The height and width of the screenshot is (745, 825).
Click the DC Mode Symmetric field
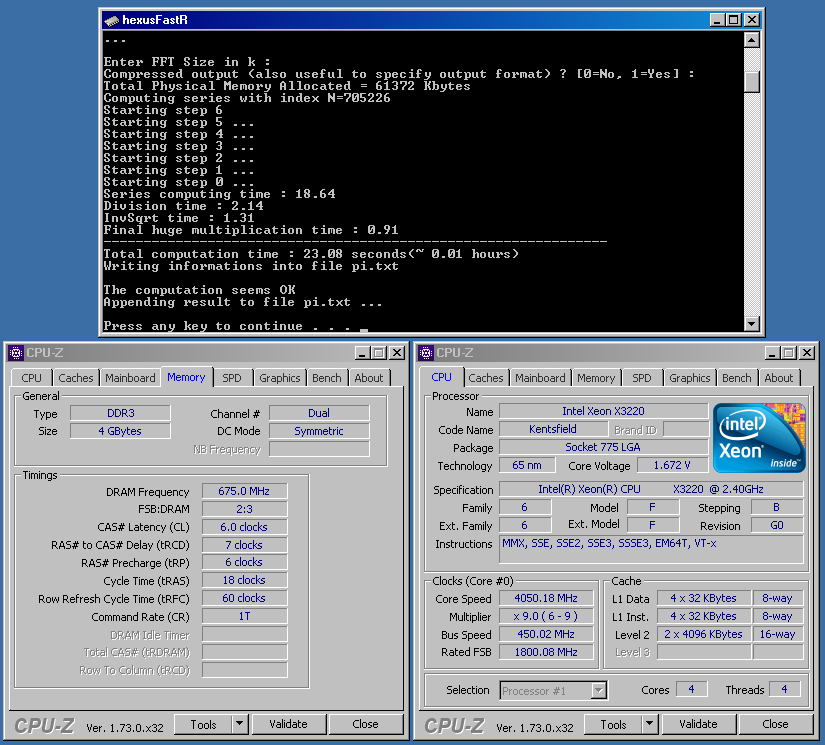(x=319, y=431)
